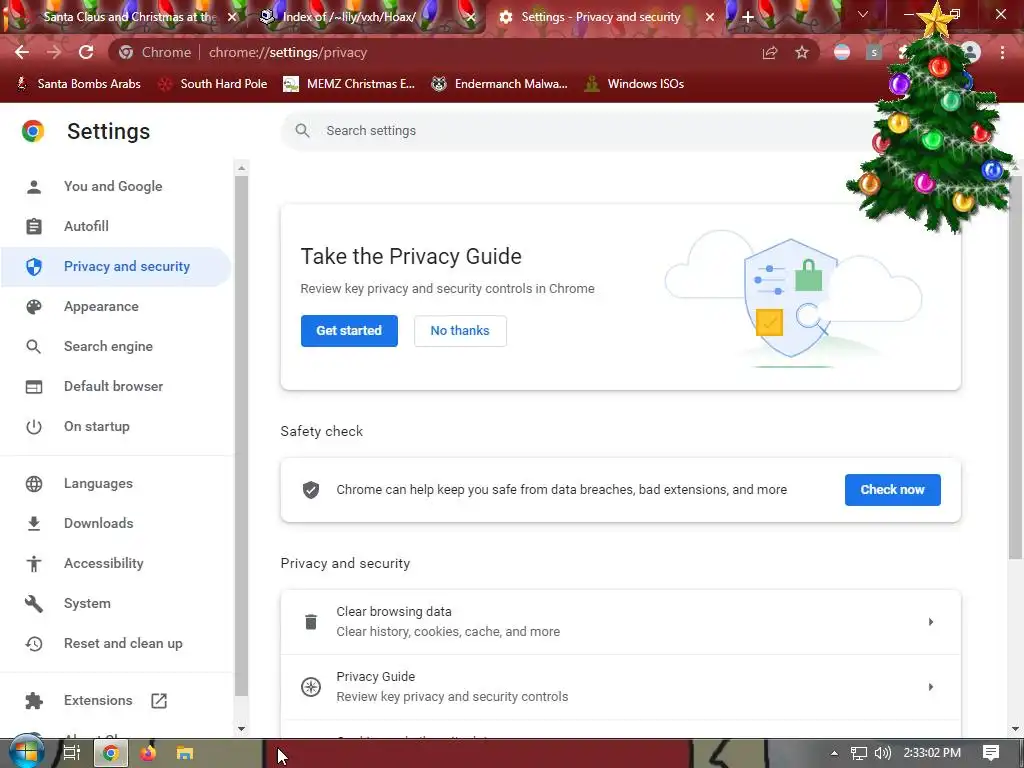The height and width of the screenshot is (768, 1024).
Task: Close the Settings tab
Action: click(710, 17)
